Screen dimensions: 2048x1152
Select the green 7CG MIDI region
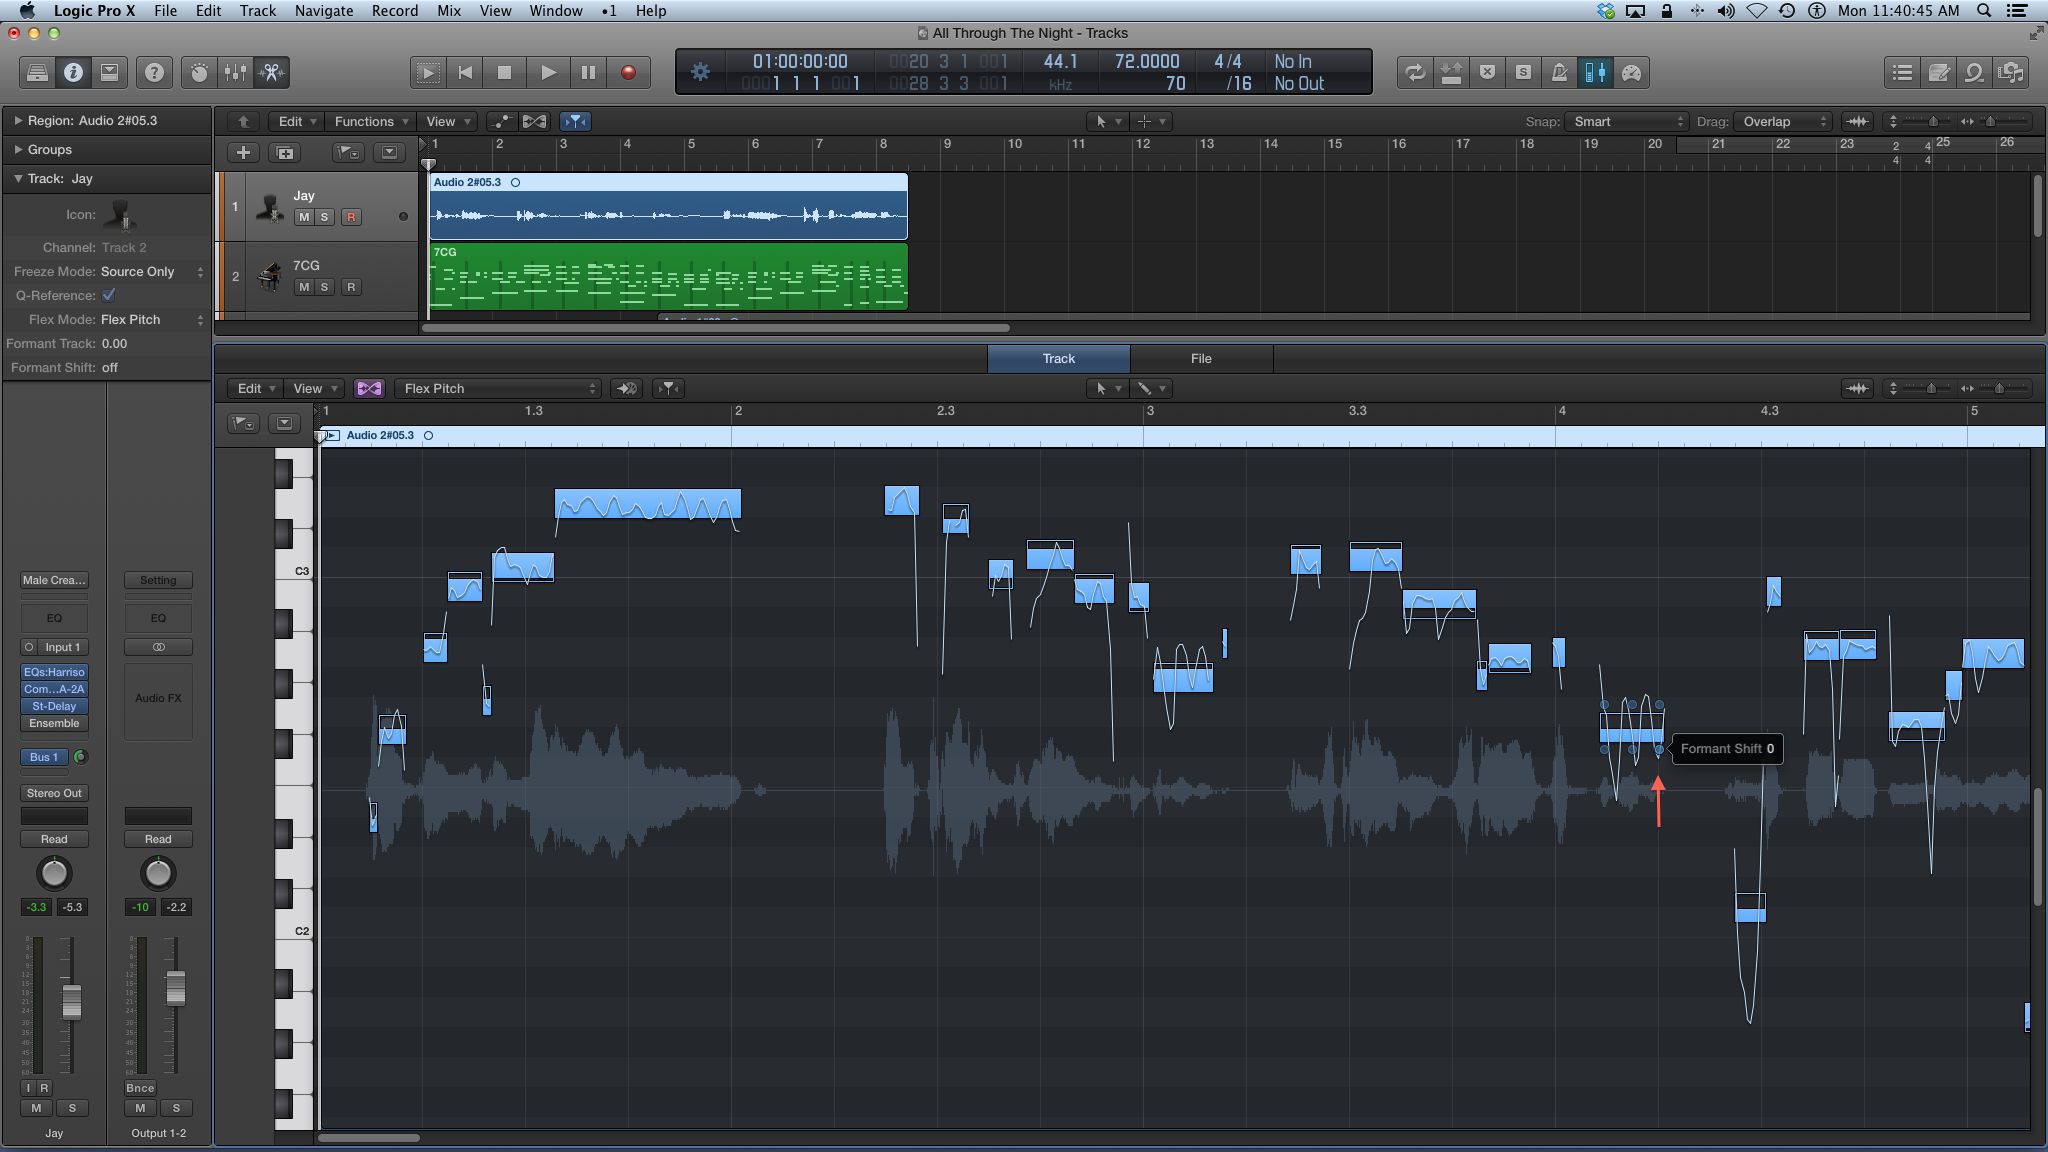pyautogui.click(x=668, y=276)
